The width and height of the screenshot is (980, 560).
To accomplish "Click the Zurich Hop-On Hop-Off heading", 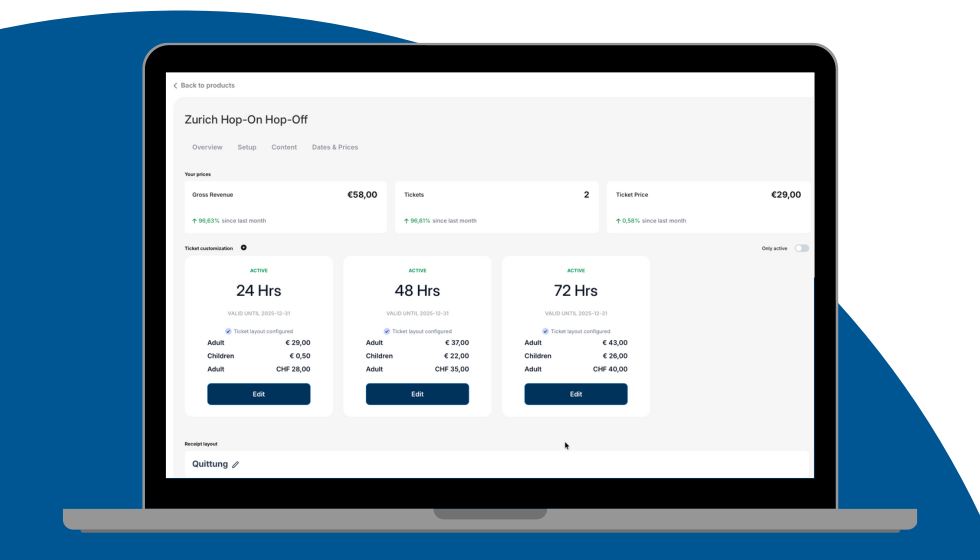I will (246, 120).
